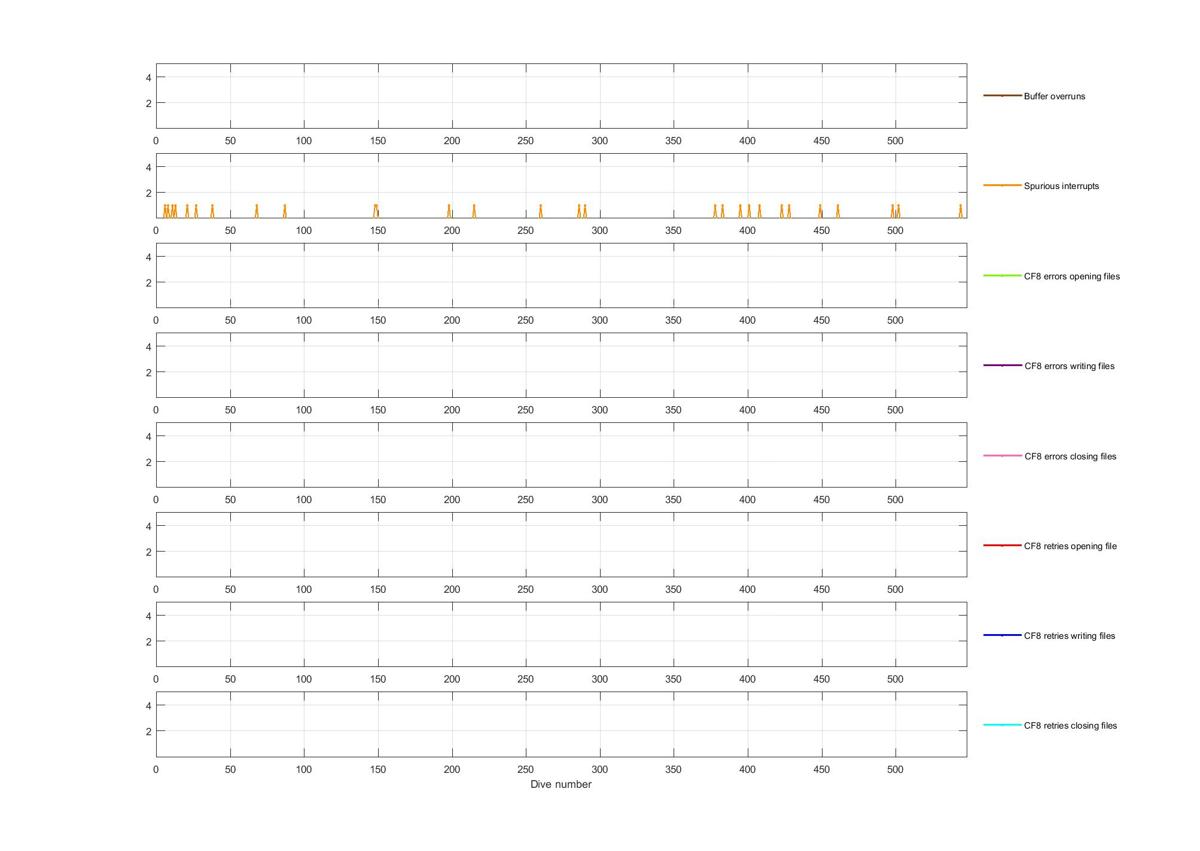Select the CF8 errors writing files legend text
This screenshot has width=1200, height=851.
1069,366
